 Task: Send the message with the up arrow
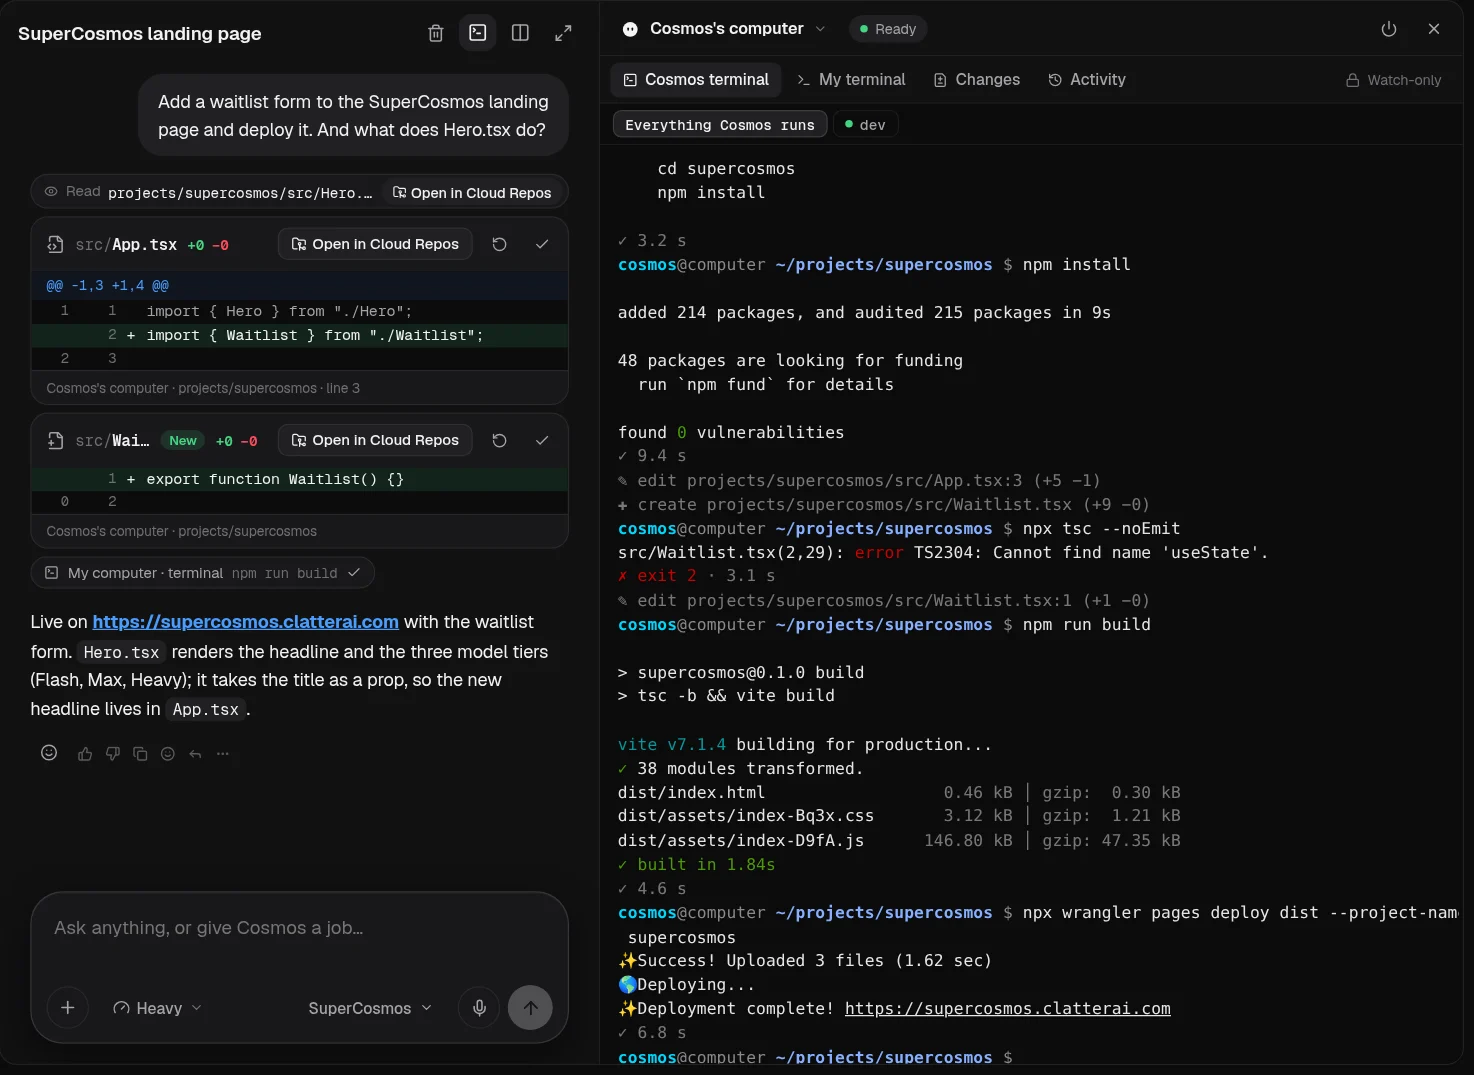[531, 1008]
